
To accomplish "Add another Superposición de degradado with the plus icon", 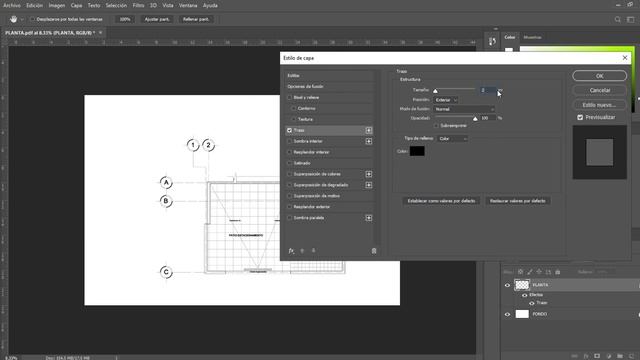I will [369, 185].
